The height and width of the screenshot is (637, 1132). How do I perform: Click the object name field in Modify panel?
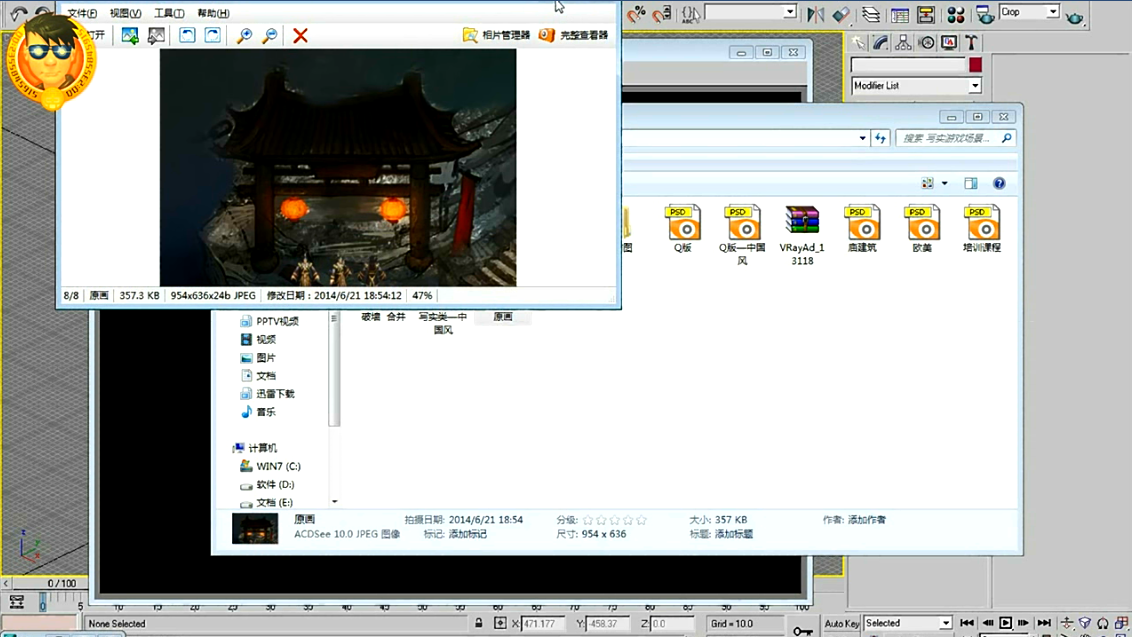pyautogui.click(x=908, y=65)
